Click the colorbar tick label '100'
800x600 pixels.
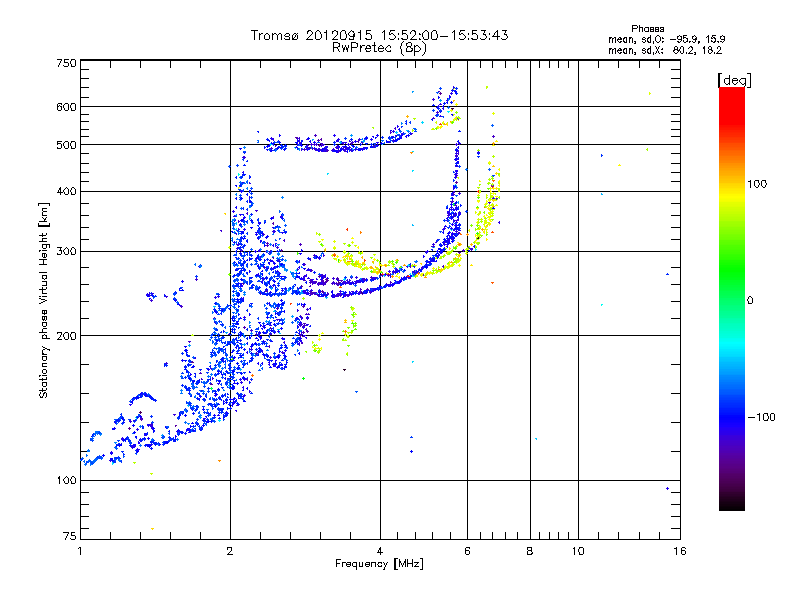click(x=757, y=184)
